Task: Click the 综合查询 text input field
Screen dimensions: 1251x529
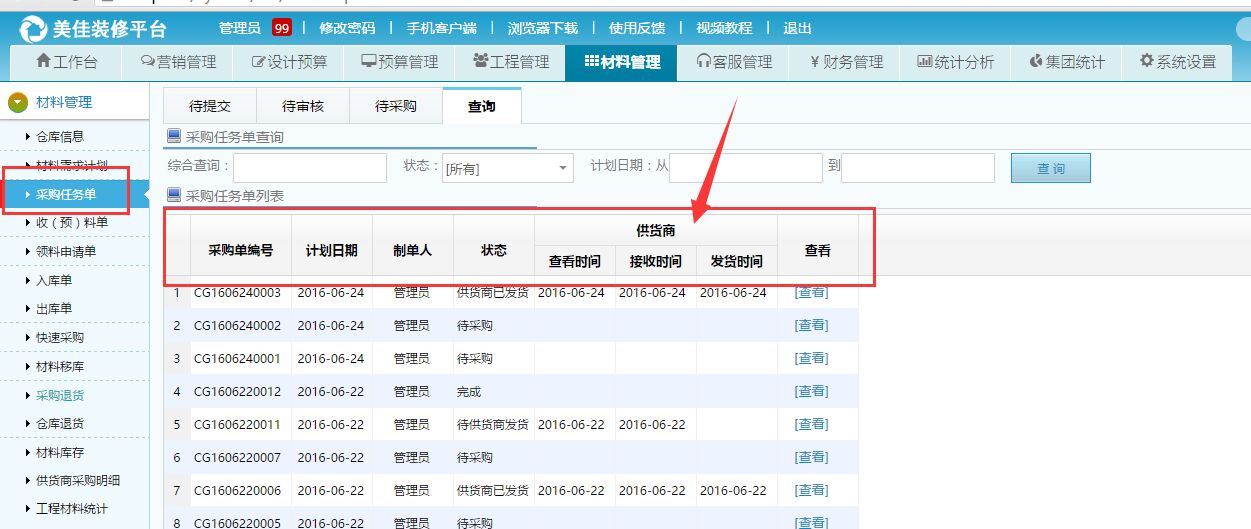Action: click(x=309, y=168)
